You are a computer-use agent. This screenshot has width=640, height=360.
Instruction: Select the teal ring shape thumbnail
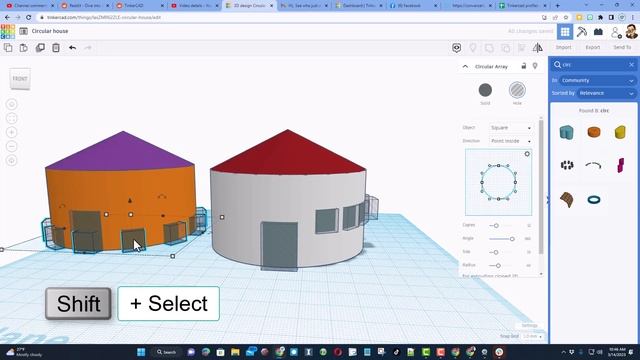(594, 200)
